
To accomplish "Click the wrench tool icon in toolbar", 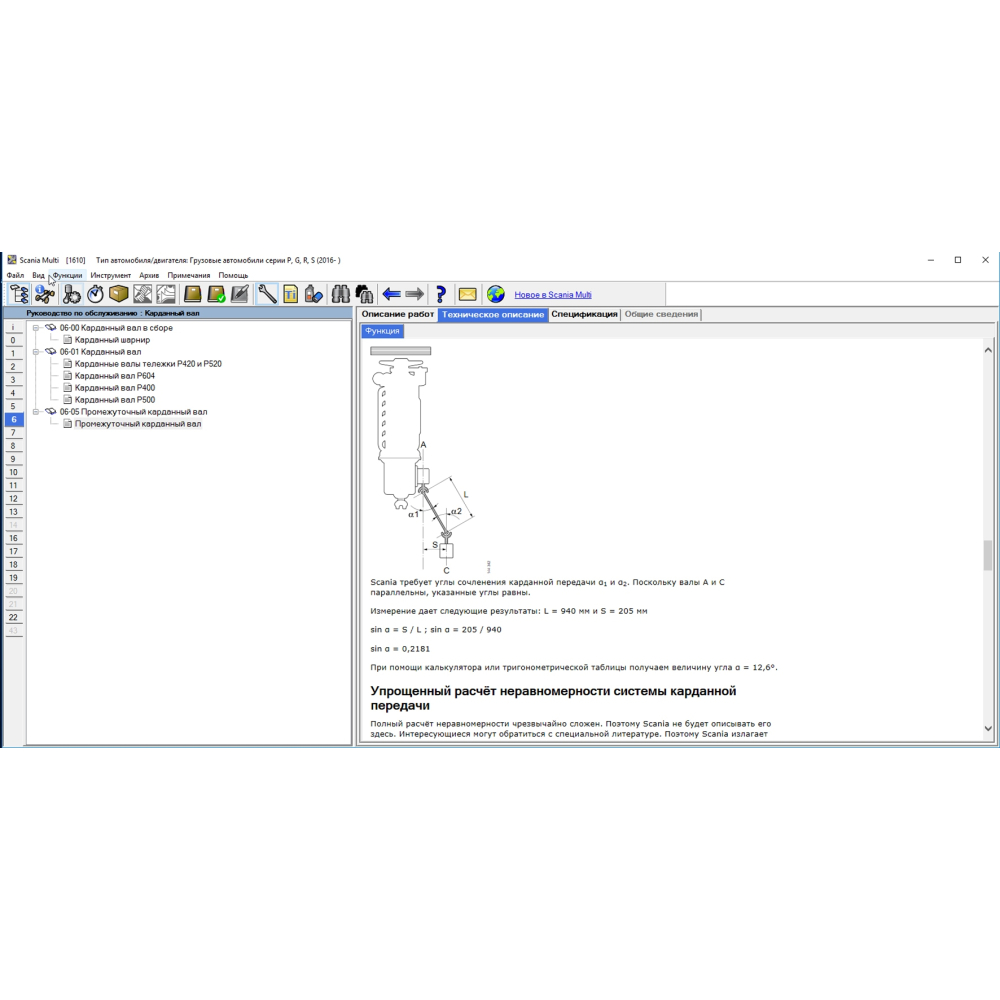I will tap(267, 294).
